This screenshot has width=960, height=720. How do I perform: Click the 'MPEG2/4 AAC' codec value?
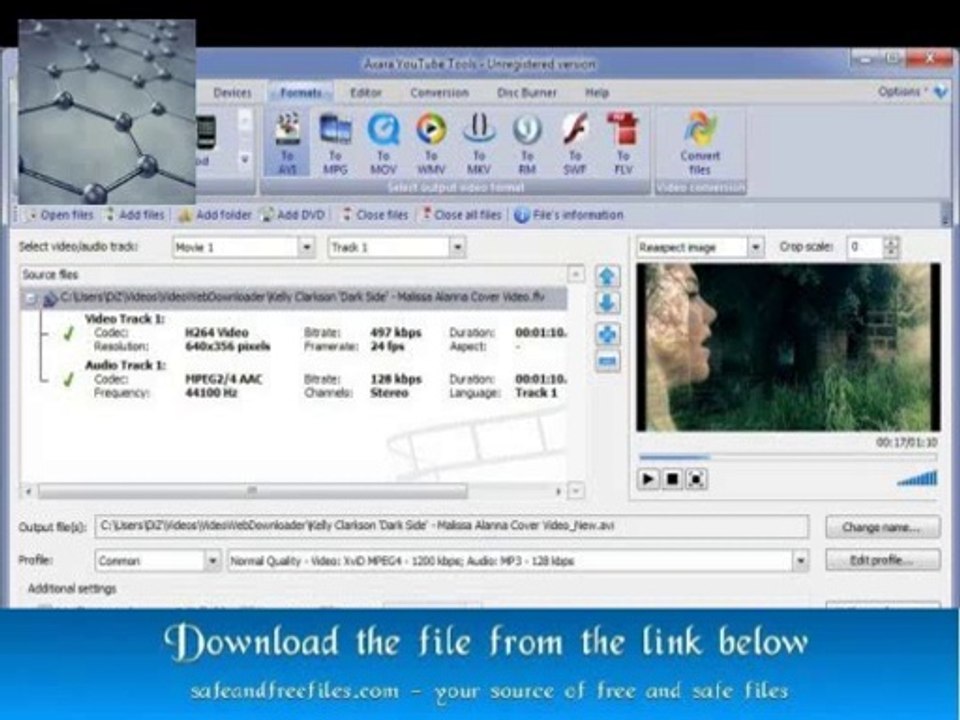coord(223,380)
